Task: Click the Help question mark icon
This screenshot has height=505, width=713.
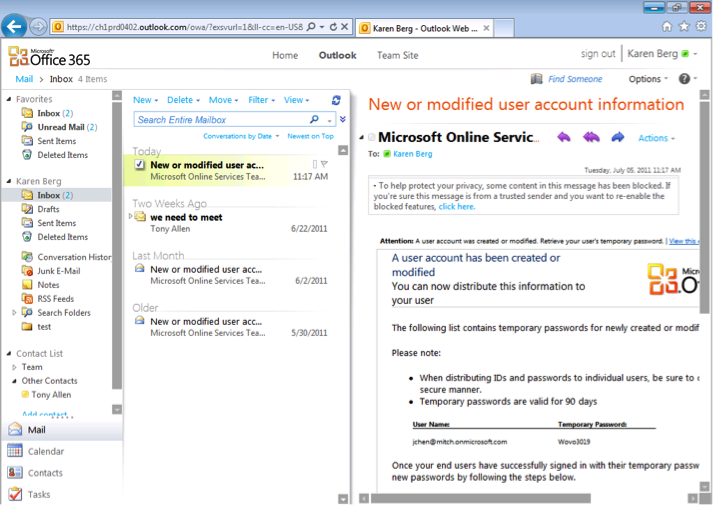Action: [x=684, y=79]
